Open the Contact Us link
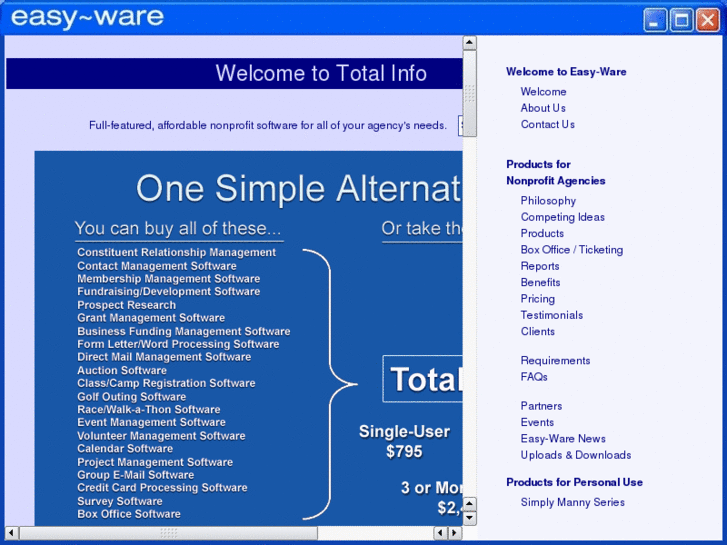 point(548,124)
